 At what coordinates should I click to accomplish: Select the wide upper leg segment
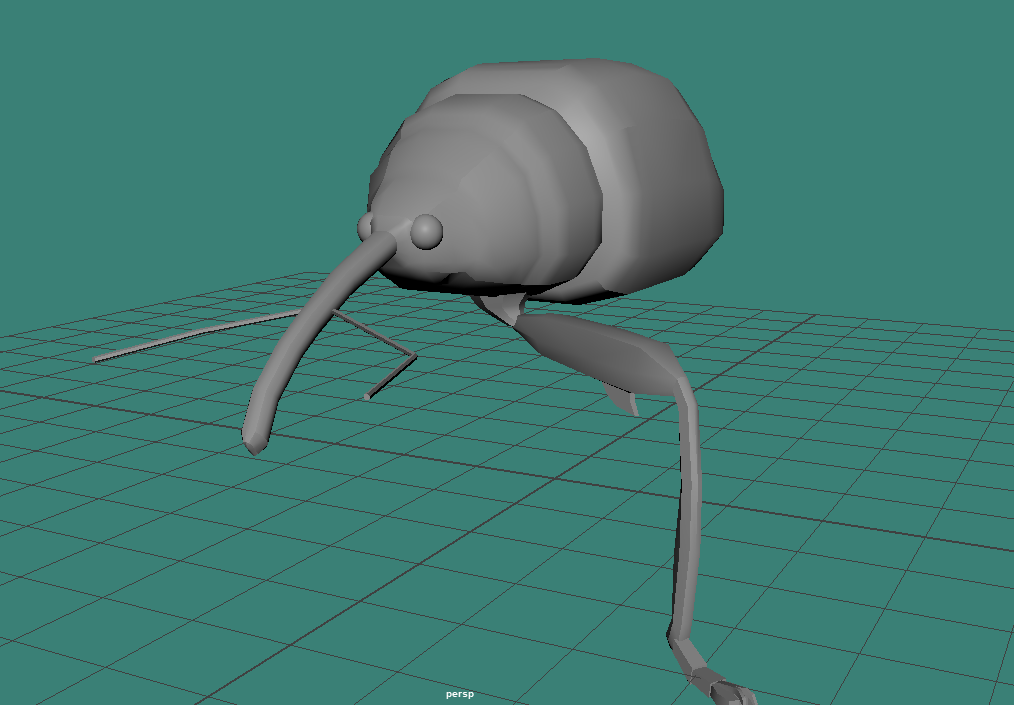tap(600, 350)
